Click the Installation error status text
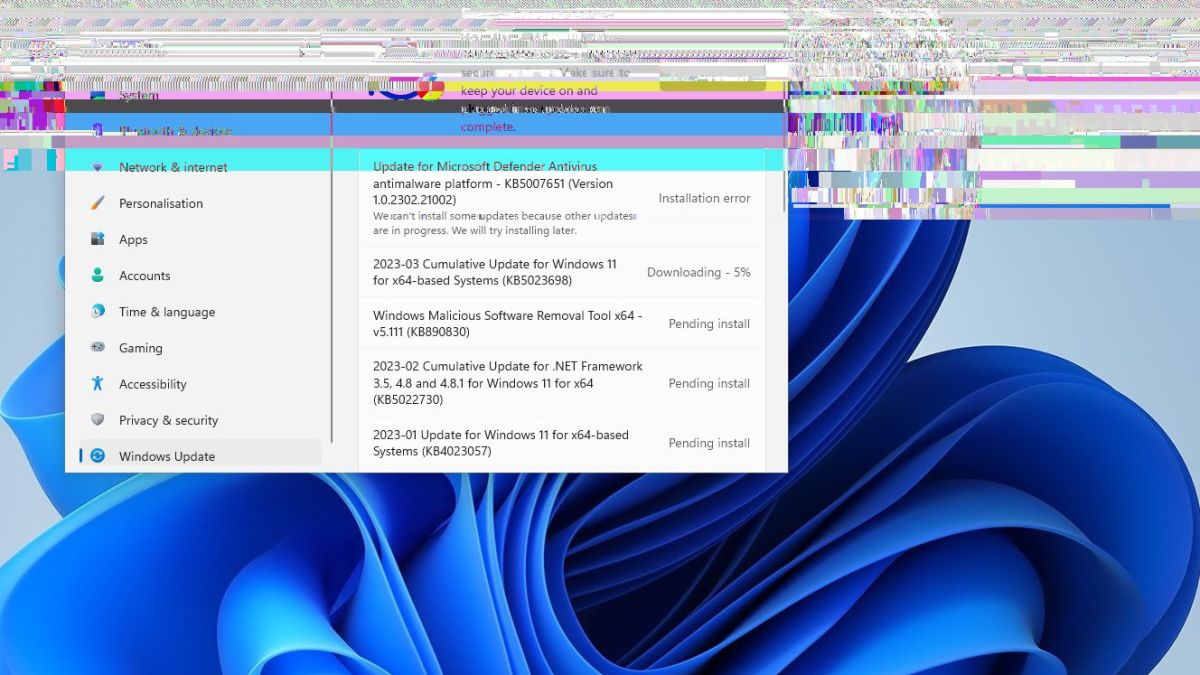 703,198
